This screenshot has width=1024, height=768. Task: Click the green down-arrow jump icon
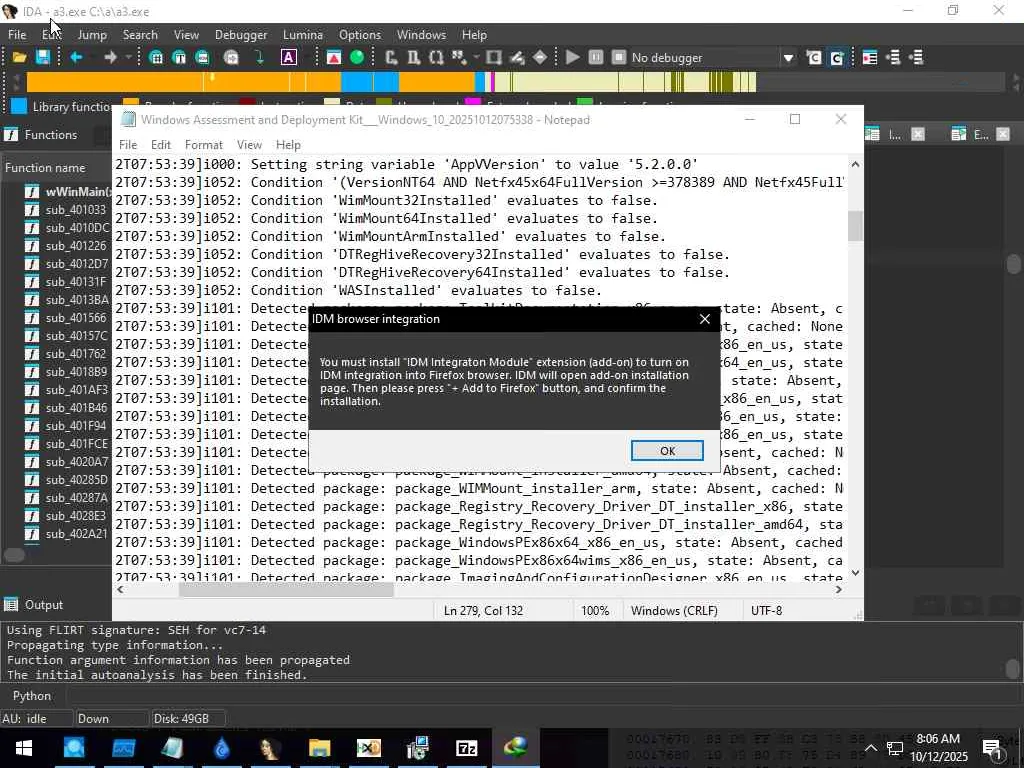(259, 57)
